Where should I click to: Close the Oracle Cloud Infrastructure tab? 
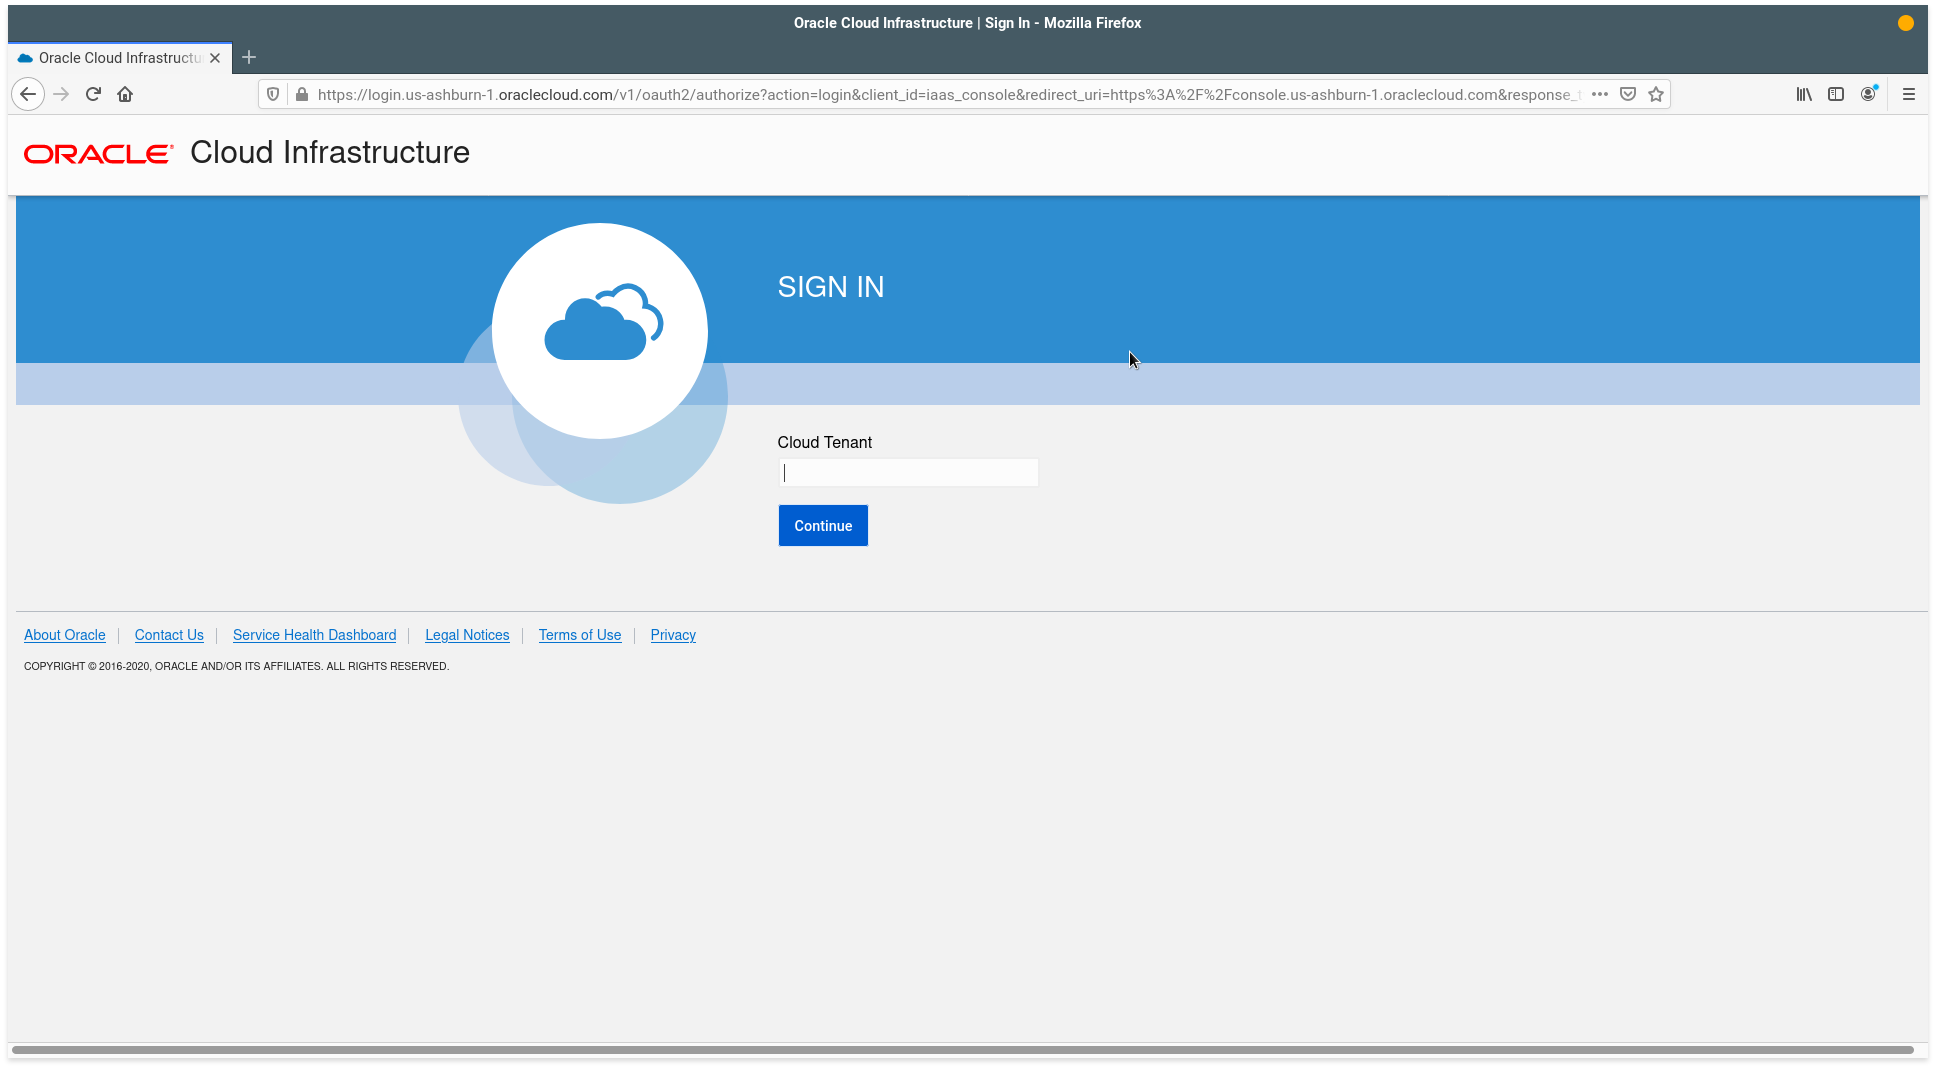point(215,58)
